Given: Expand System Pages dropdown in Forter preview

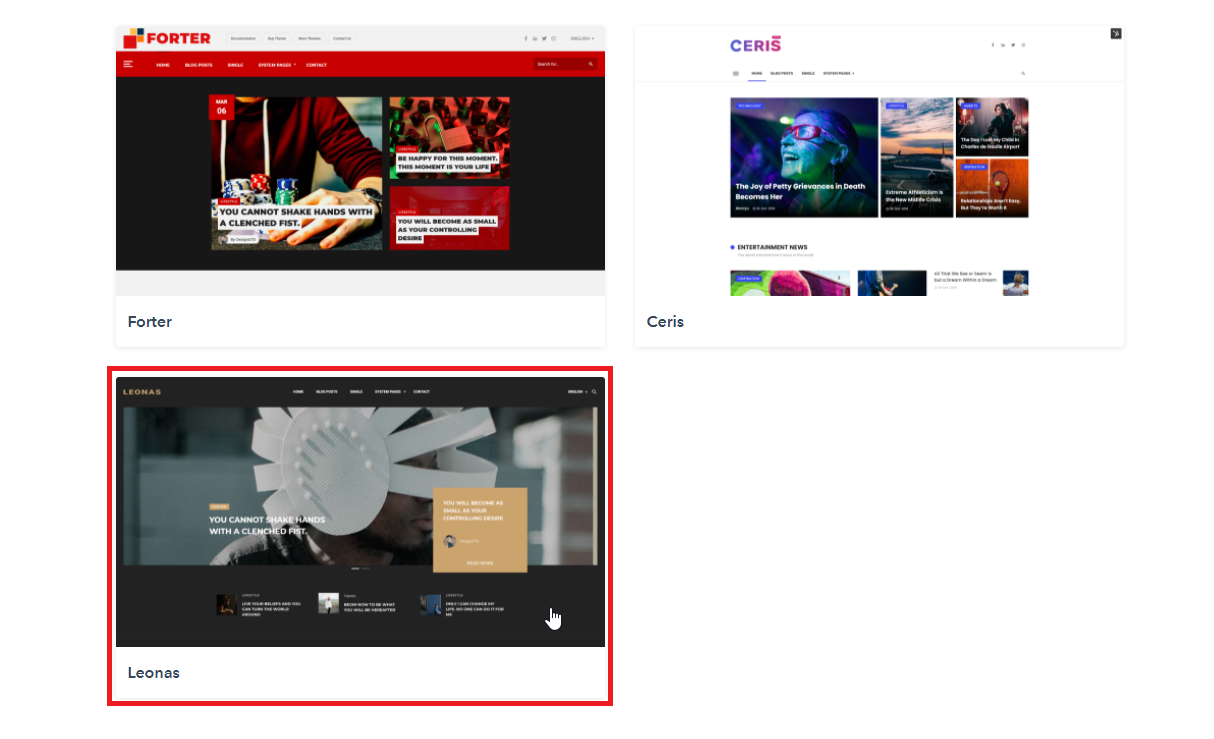Looking at the screenshot, I should 277,65.
